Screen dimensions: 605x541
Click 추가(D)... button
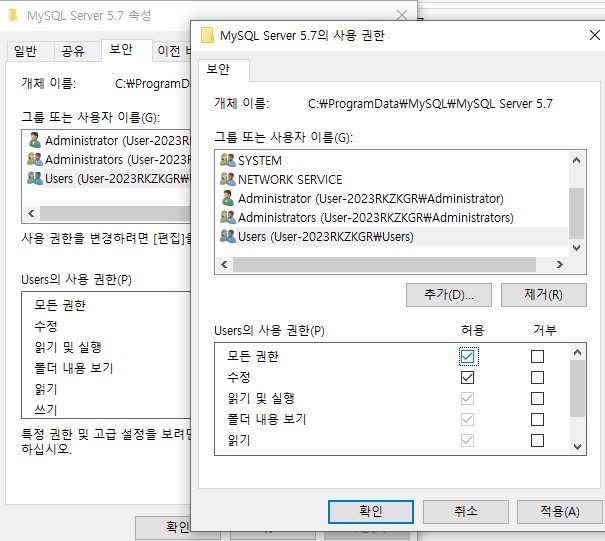tap(449, 295)
